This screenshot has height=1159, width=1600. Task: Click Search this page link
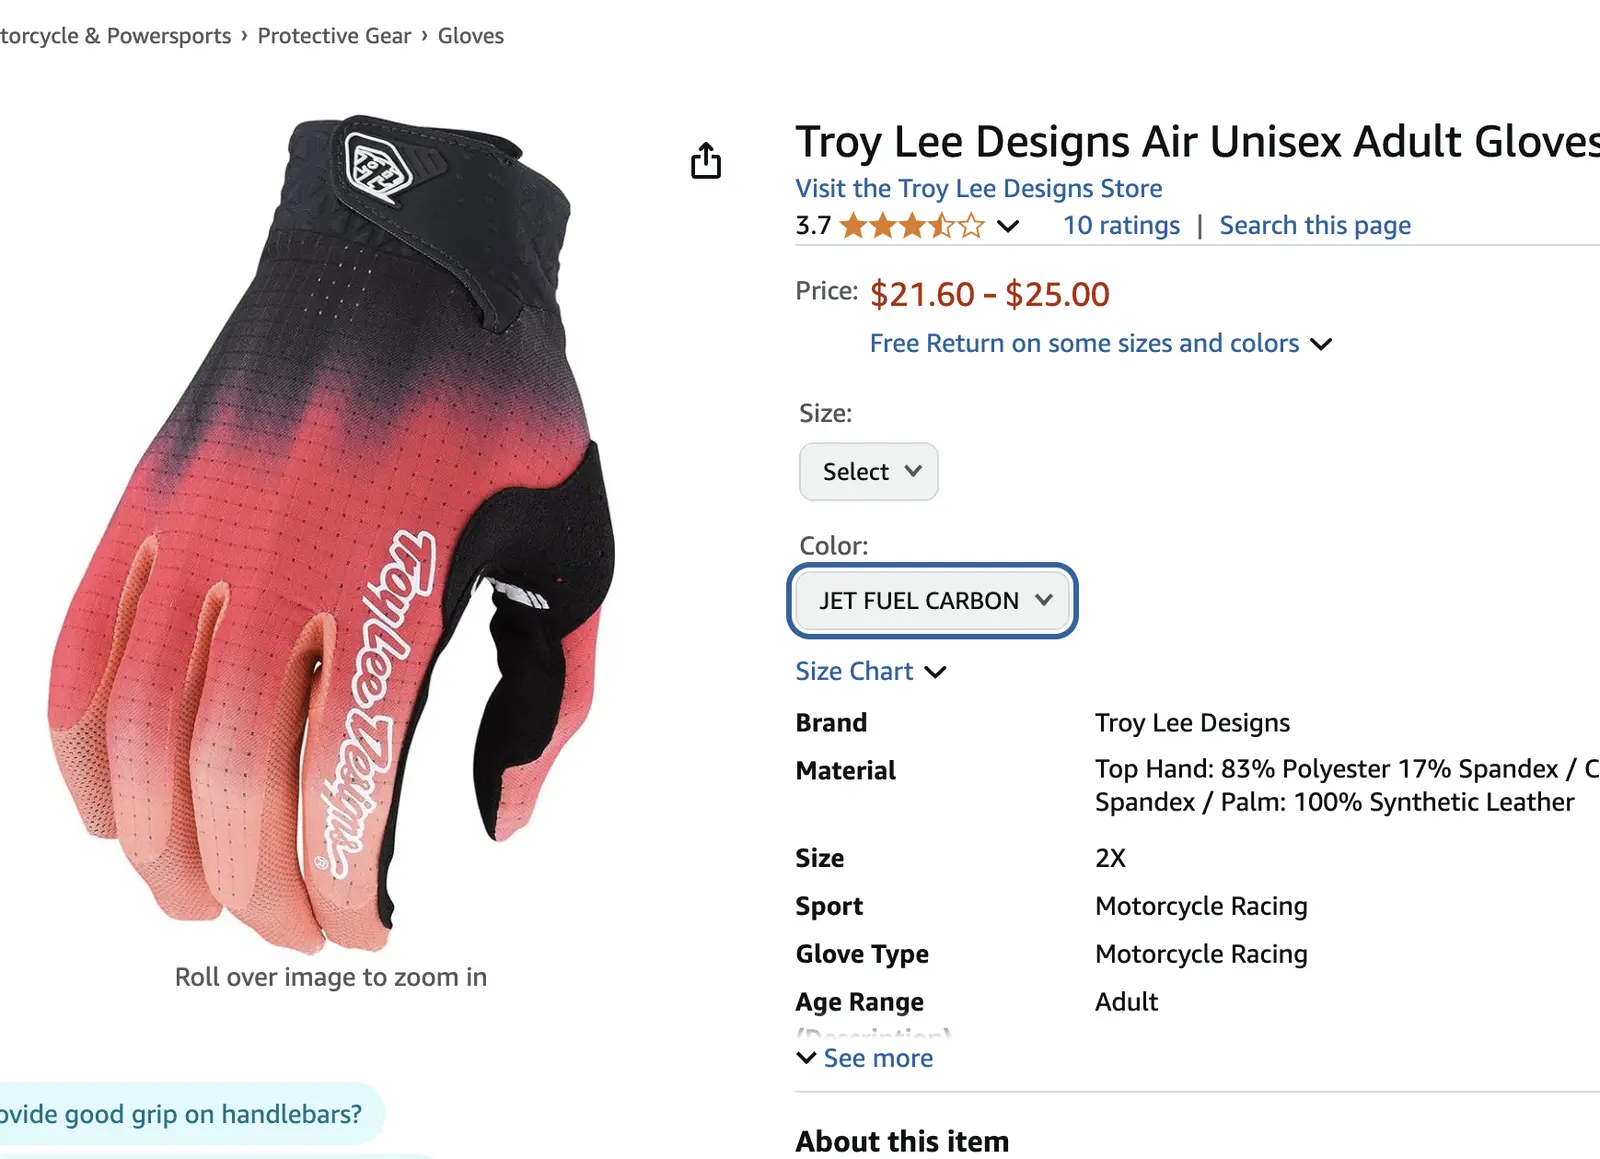coord(1314,226)
